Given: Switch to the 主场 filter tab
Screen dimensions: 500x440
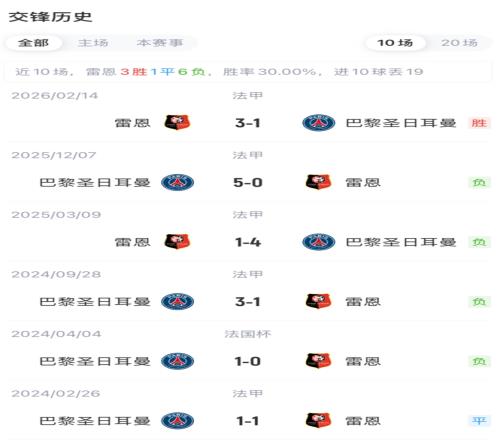Looking at the screenshot, I should click(x=93, y=43).
